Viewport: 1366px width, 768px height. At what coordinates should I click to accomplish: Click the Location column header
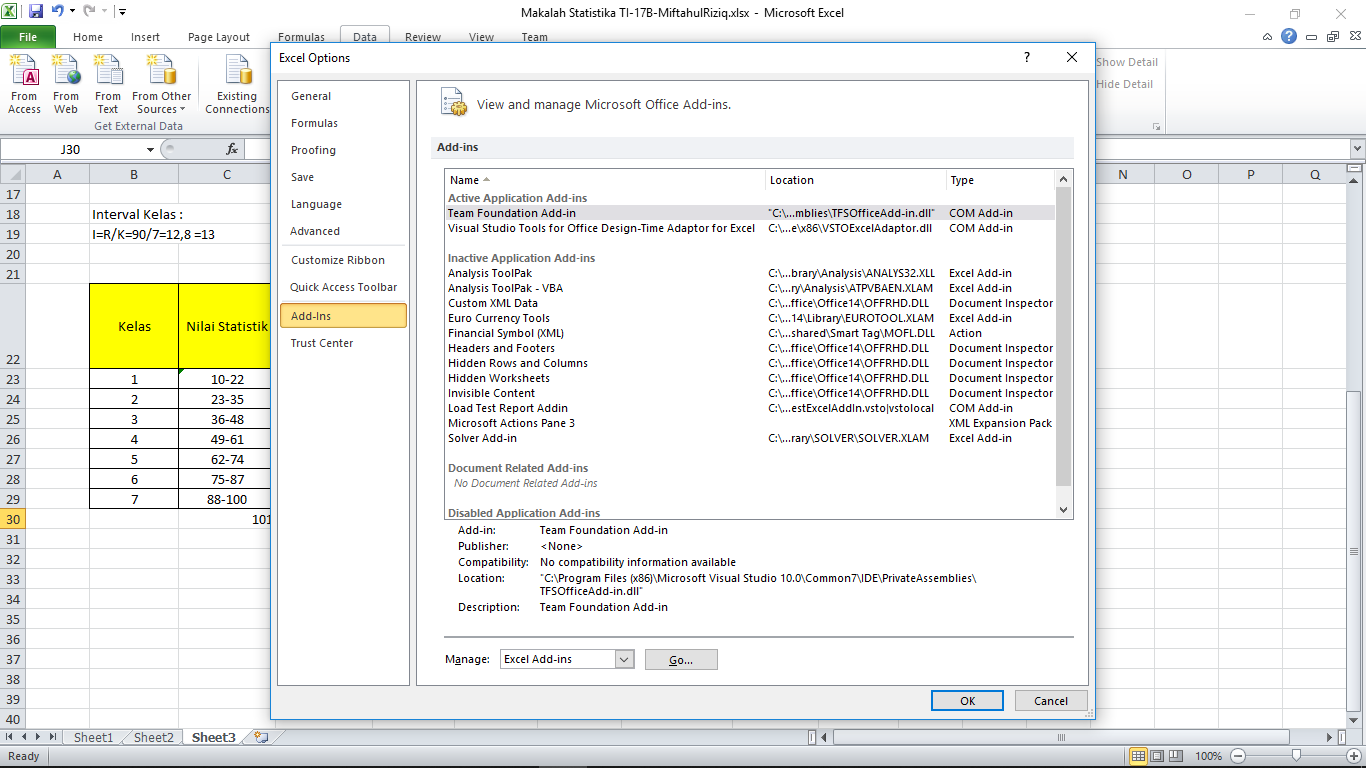[x=856, y=180]
